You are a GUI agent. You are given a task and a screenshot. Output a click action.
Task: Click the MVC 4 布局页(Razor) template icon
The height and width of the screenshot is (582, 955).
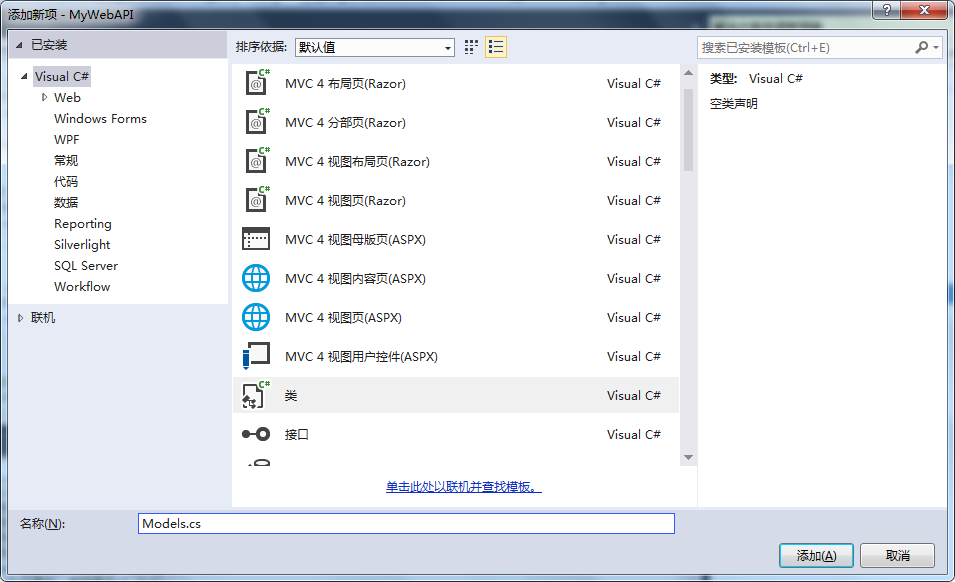click(x=256, y=83)
